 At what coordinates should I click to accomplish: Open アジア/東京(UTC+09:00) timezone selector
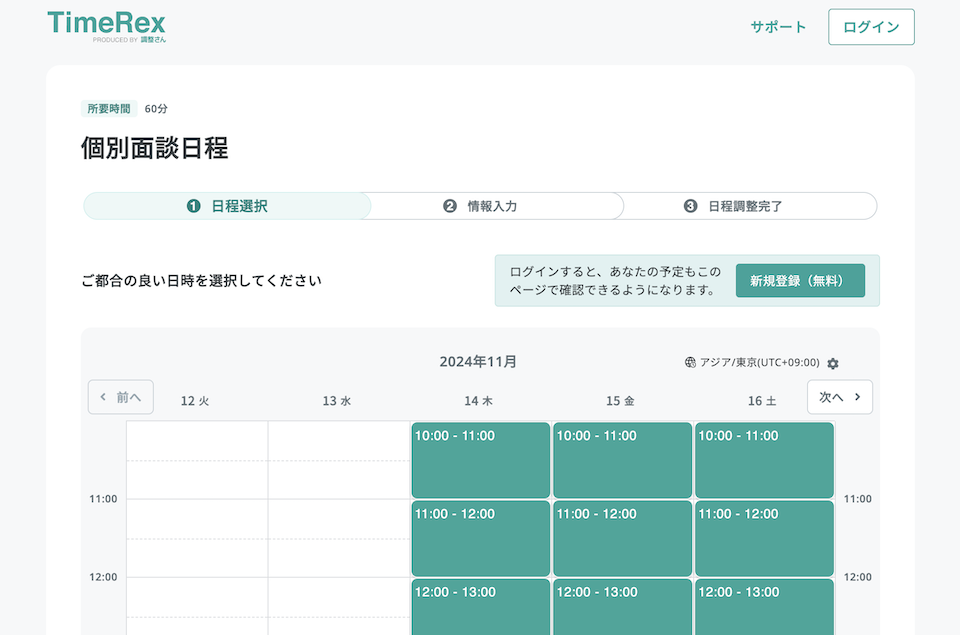click(x=759, y=363)
